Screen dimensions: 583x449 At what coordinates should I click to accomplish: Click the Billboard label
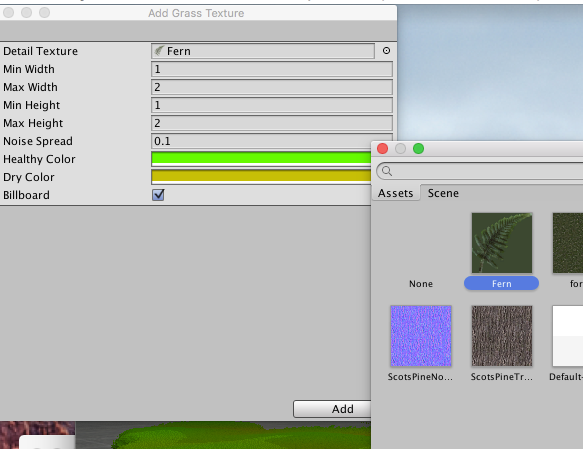tap(26, 195)
